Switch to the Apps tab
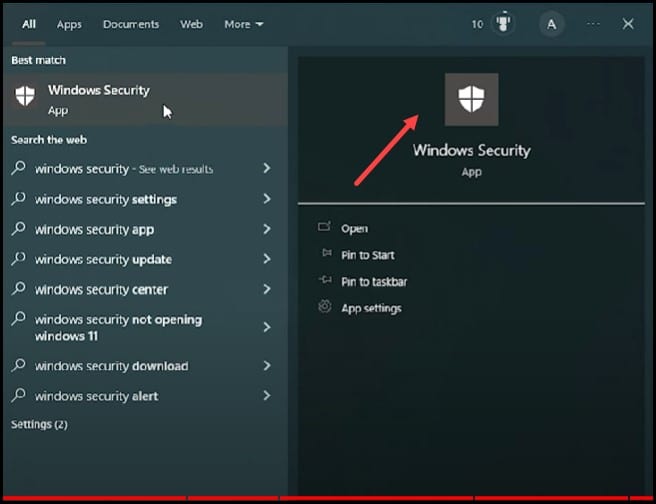The width and height of the screenshot is (656, 504). coord(69,25)
